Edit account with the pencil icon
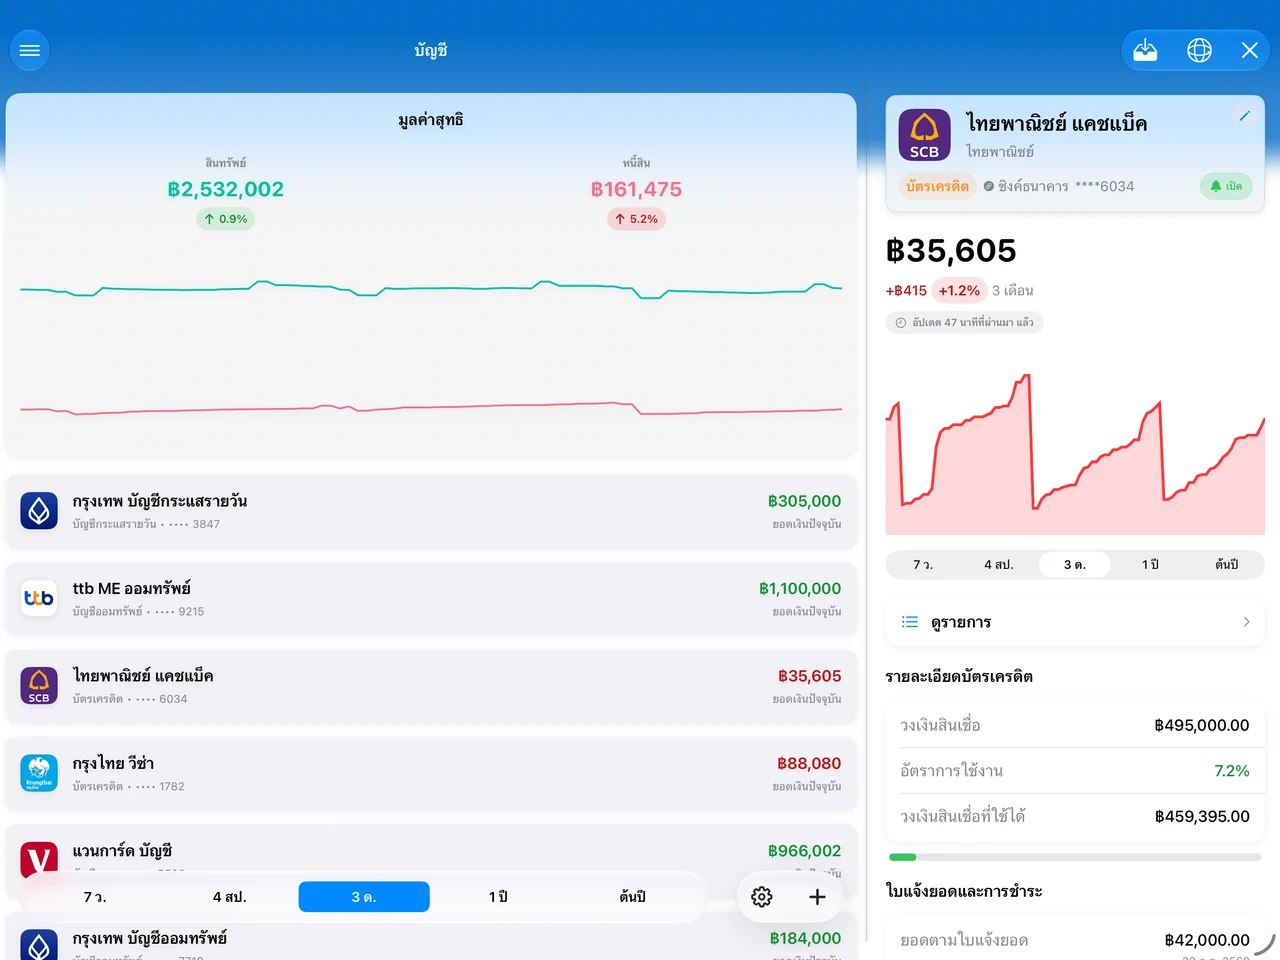 [x=1244, y=116]
